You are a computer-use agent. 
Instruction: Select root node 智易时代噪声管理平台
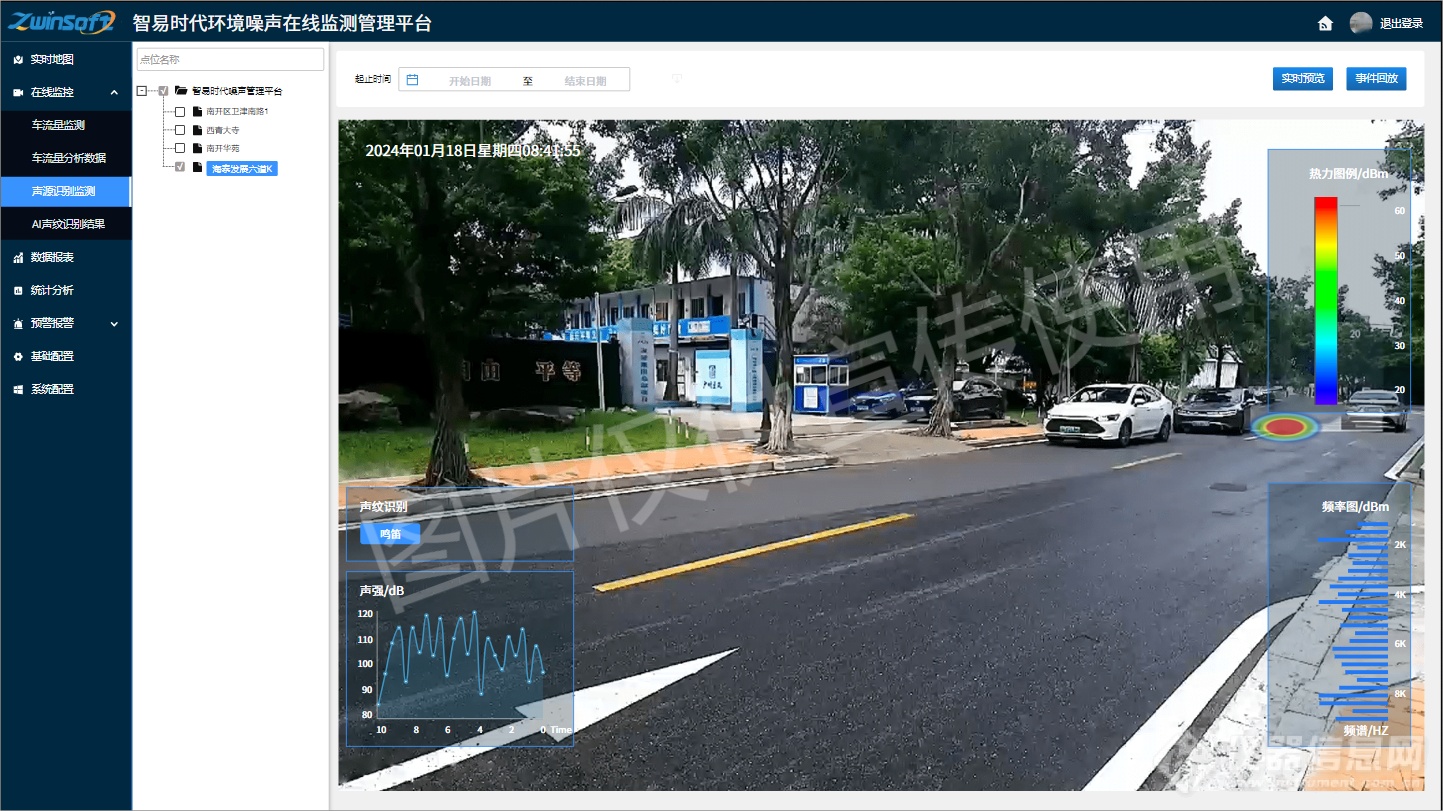click(x=237, y=91)
